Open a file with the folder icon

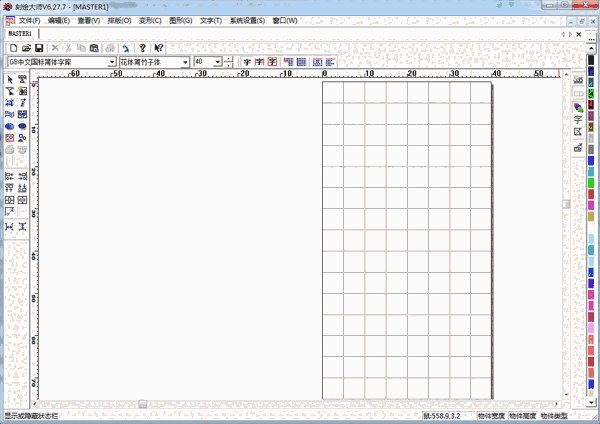(x=26, y=48)
